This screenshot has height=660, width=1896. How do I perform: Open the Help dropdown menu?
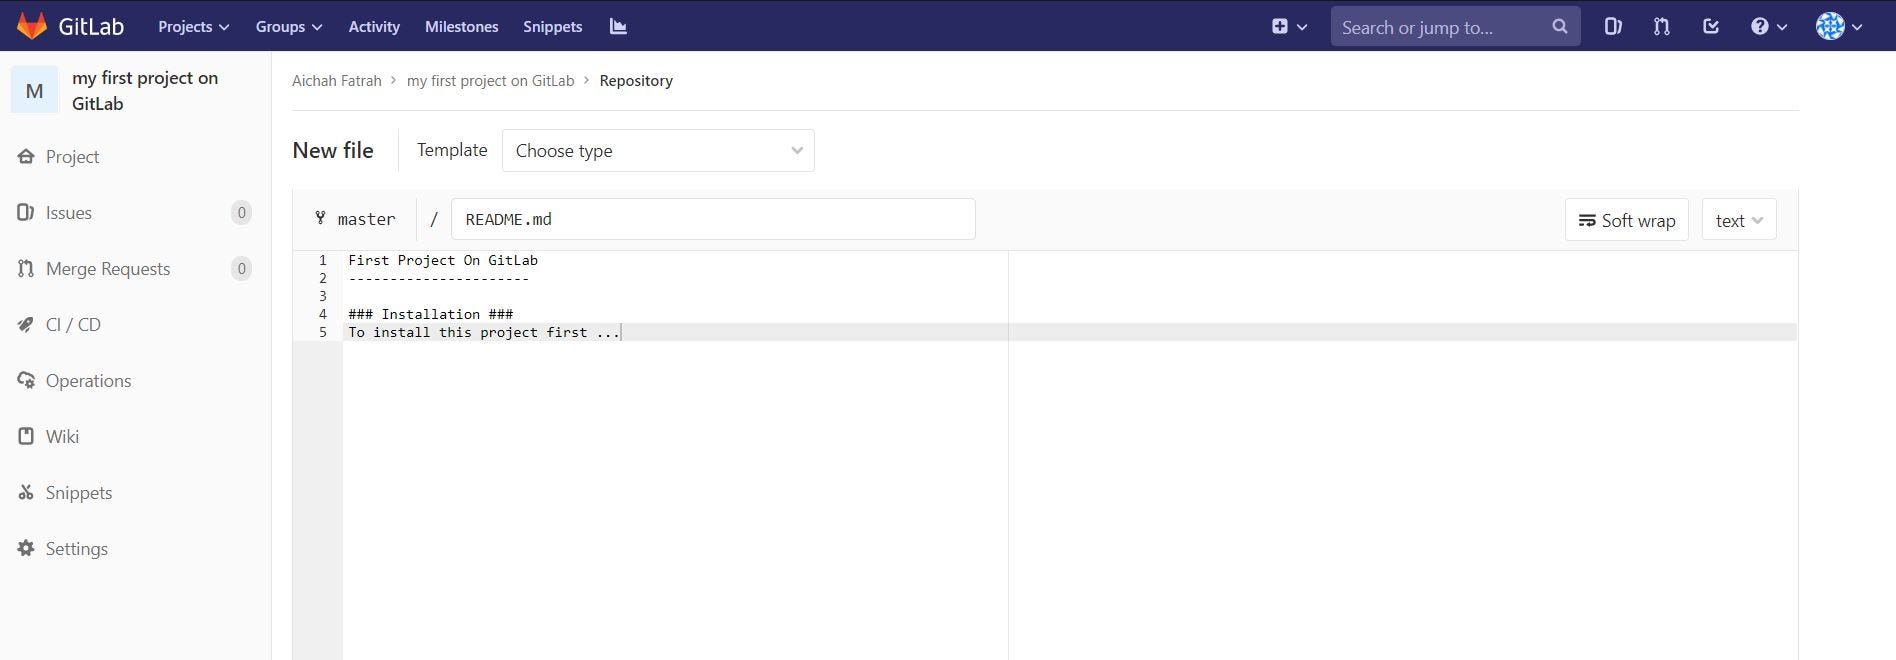tap(1769, 27)
